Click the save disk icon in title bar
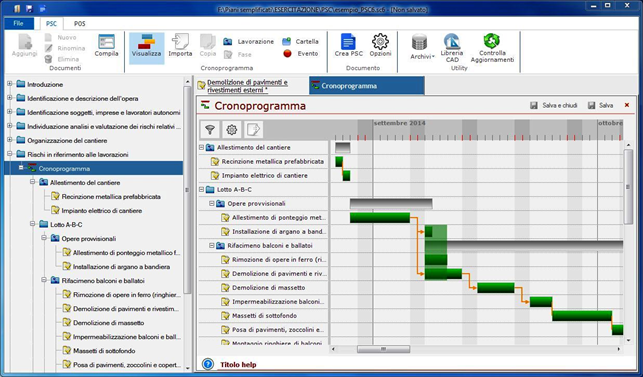 coord(29,9)
